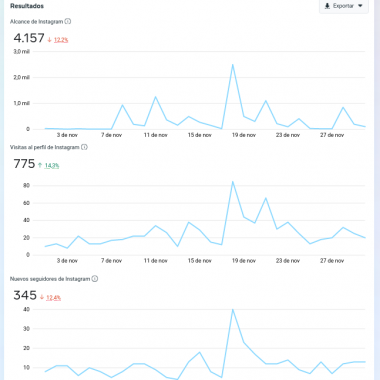The height and width of the screenshot is (380, 380).
Task: Click the 12,4% decrease link
Action: 53,297
